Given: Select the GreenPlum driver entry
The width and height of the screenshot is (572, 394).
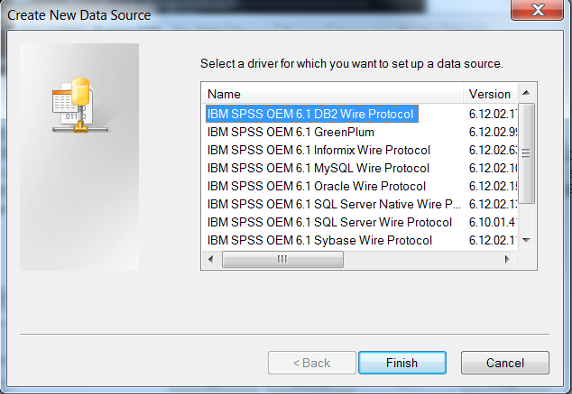Looking at the screenshot, I should pos(291,132).
